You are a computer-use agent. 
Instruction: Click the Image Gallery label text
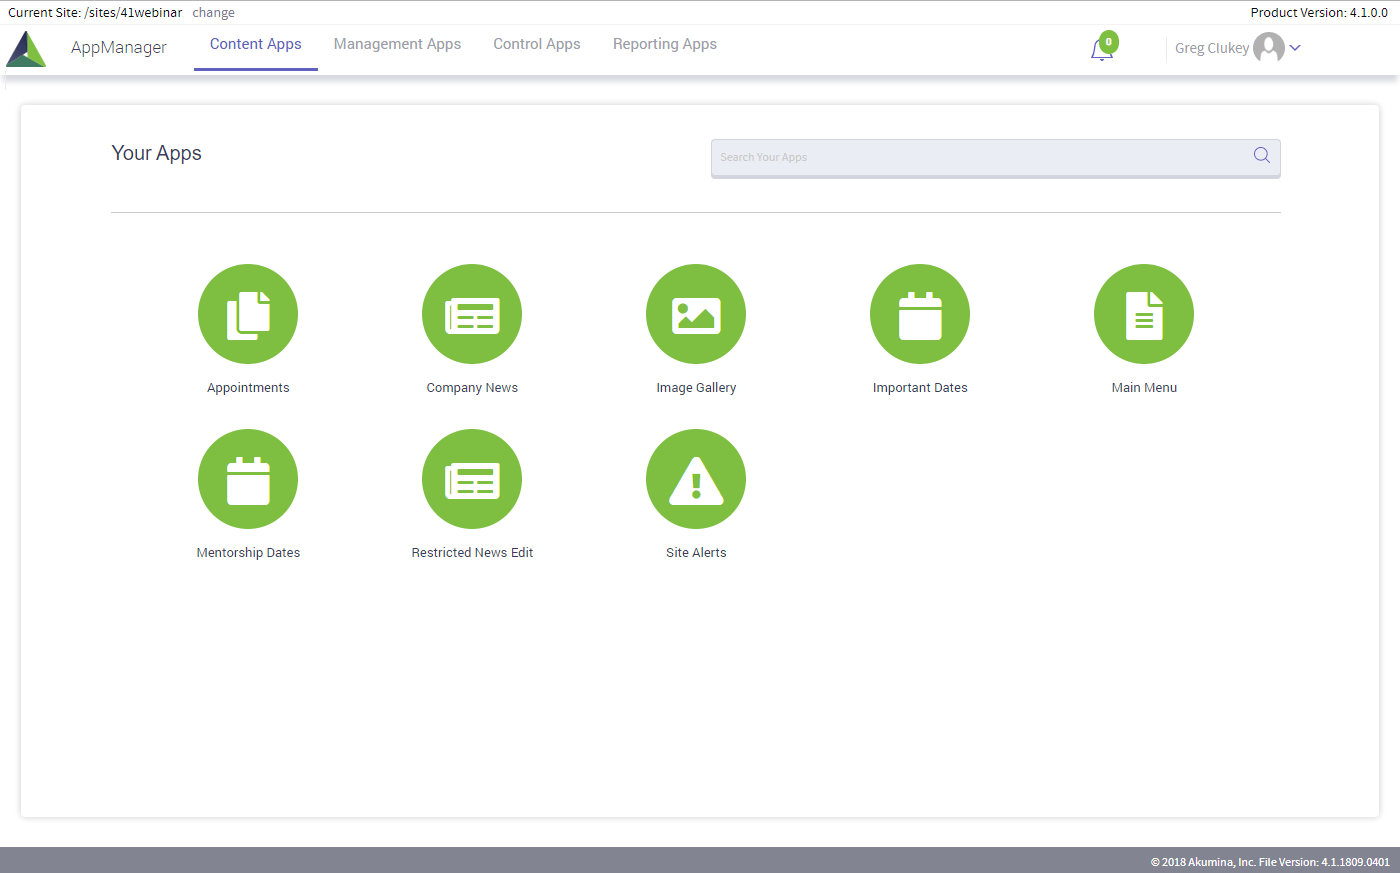tap(696, 388)
